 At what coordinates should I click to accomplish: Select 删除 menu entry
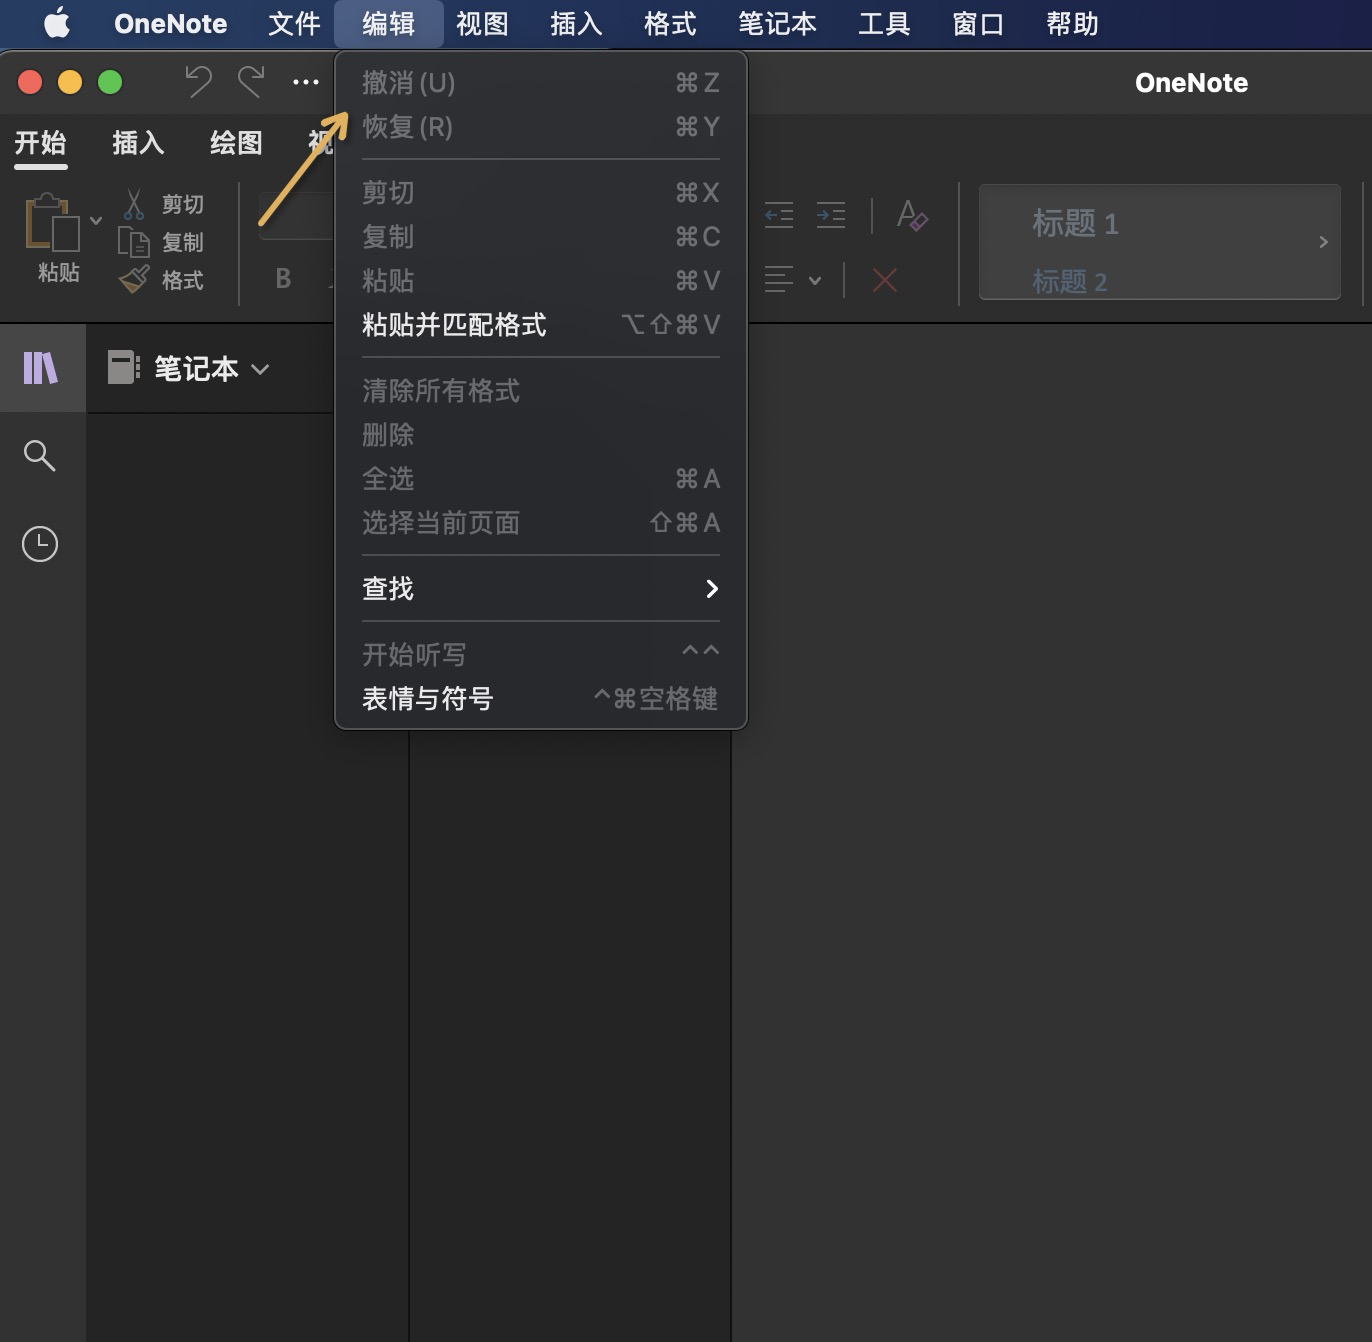coord(541,434)
